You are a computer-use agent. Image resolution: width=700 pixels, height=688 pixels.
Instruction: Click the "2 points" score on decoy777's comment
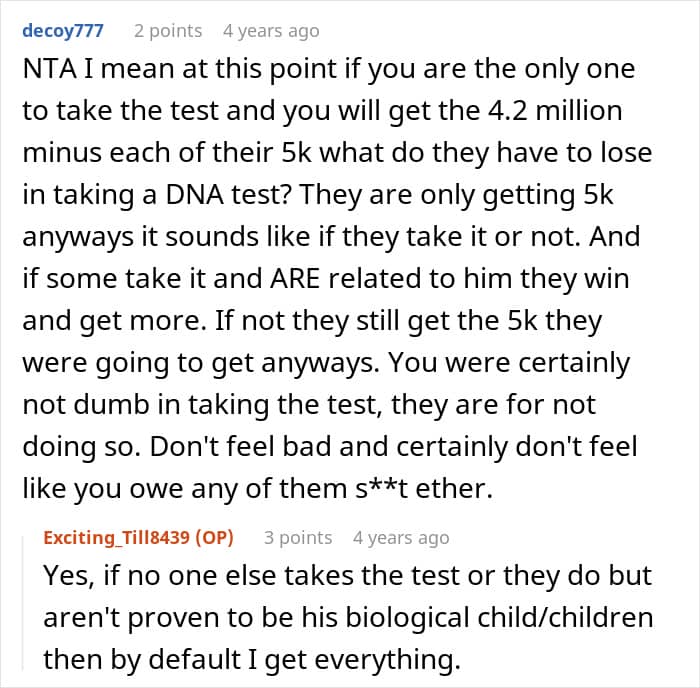[168, 30]
